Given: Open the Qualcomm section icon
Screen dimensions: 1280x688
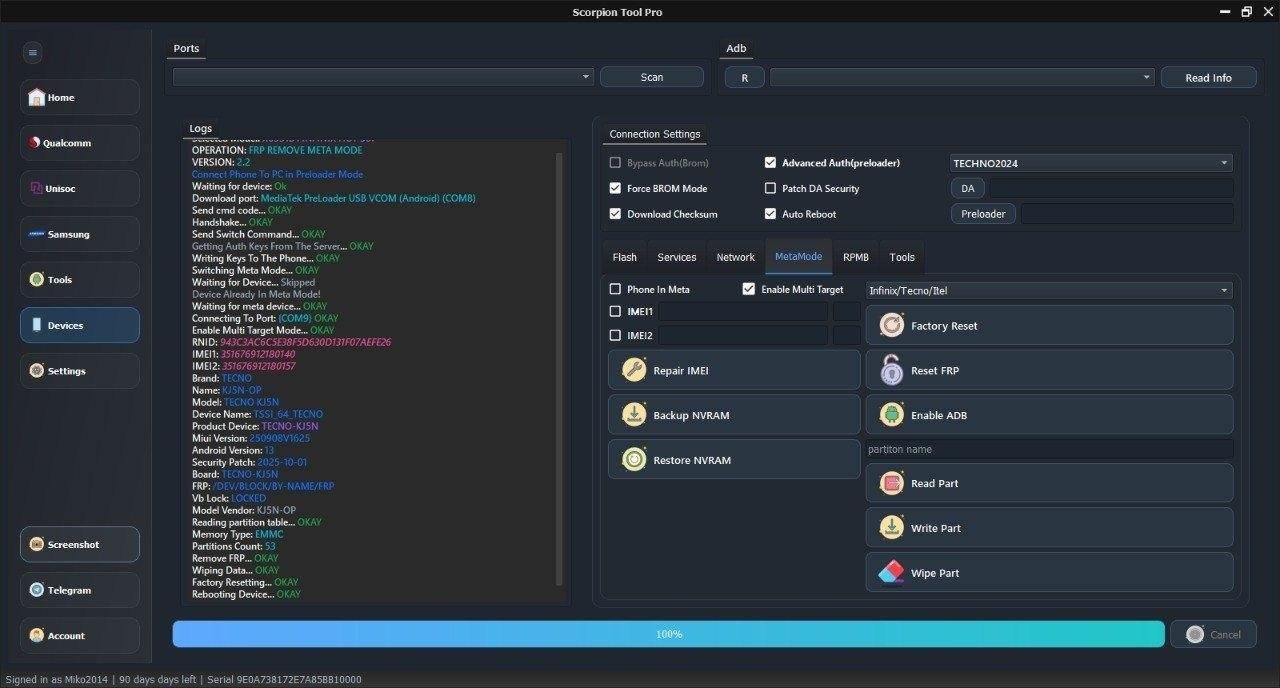Looking at the screenshot, I should 34,143.
